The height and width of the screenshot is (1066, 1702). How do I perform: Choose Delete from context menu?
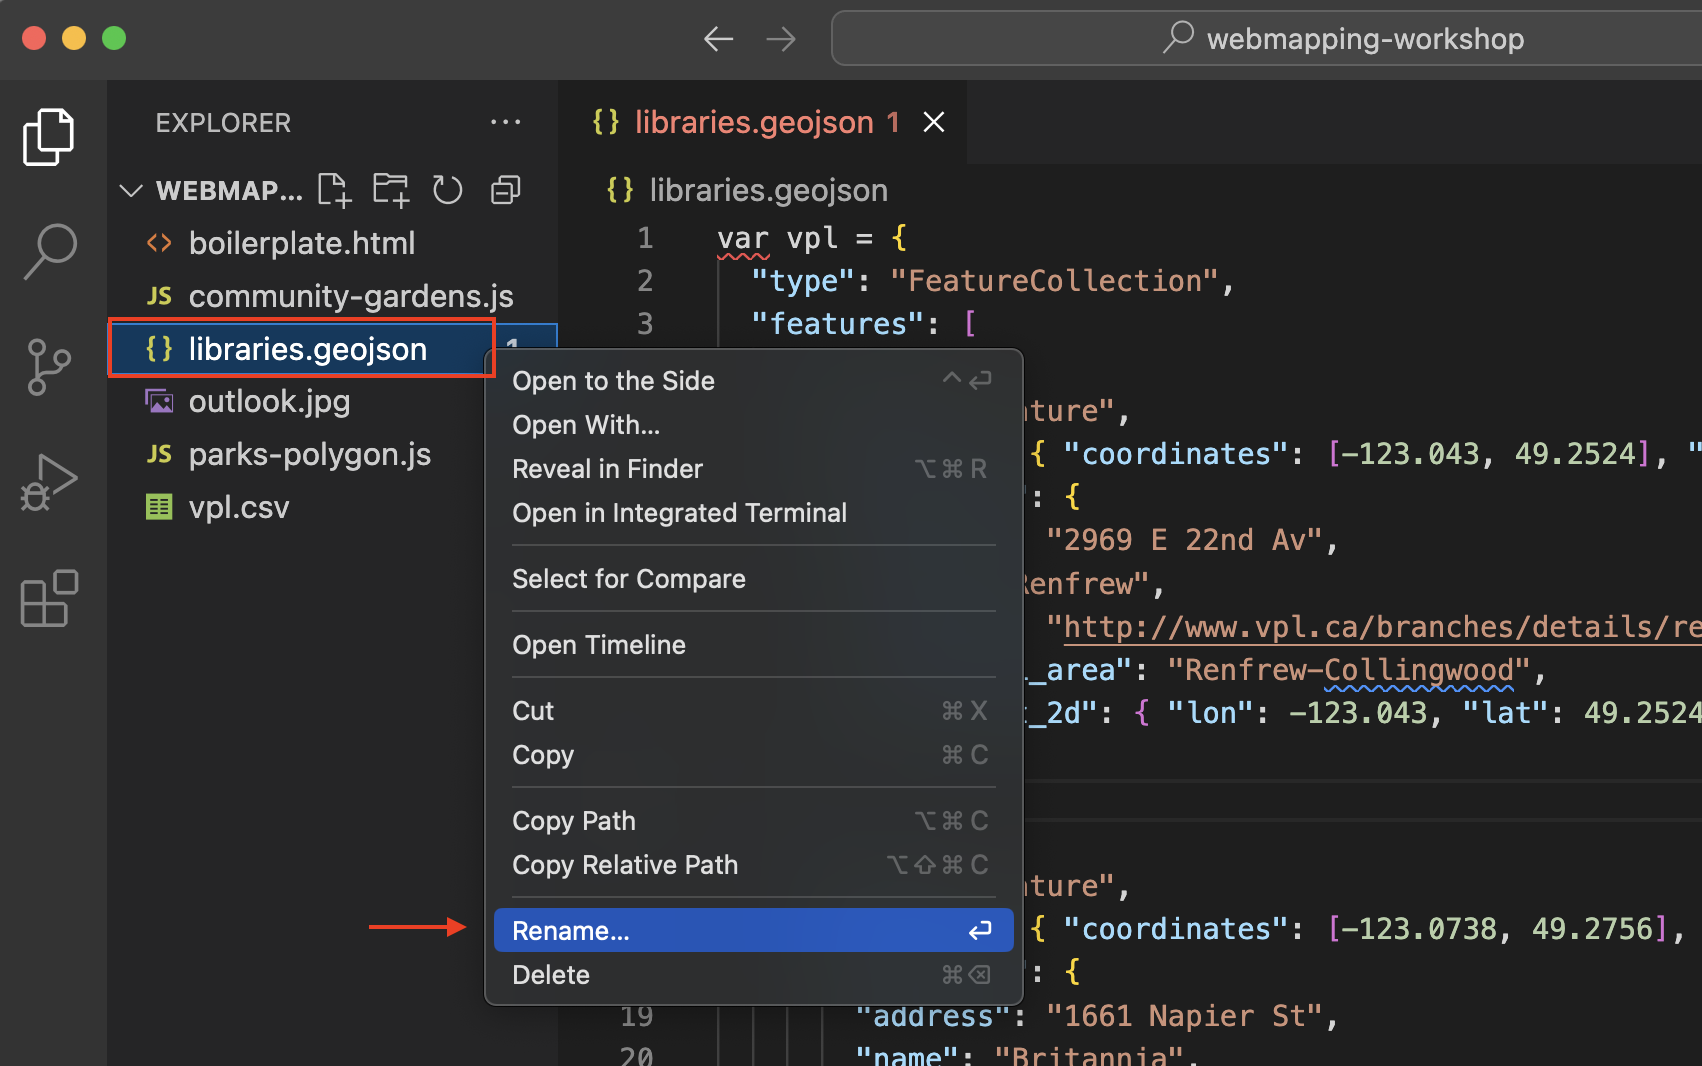pyautogui.click(x=753, y=975)
